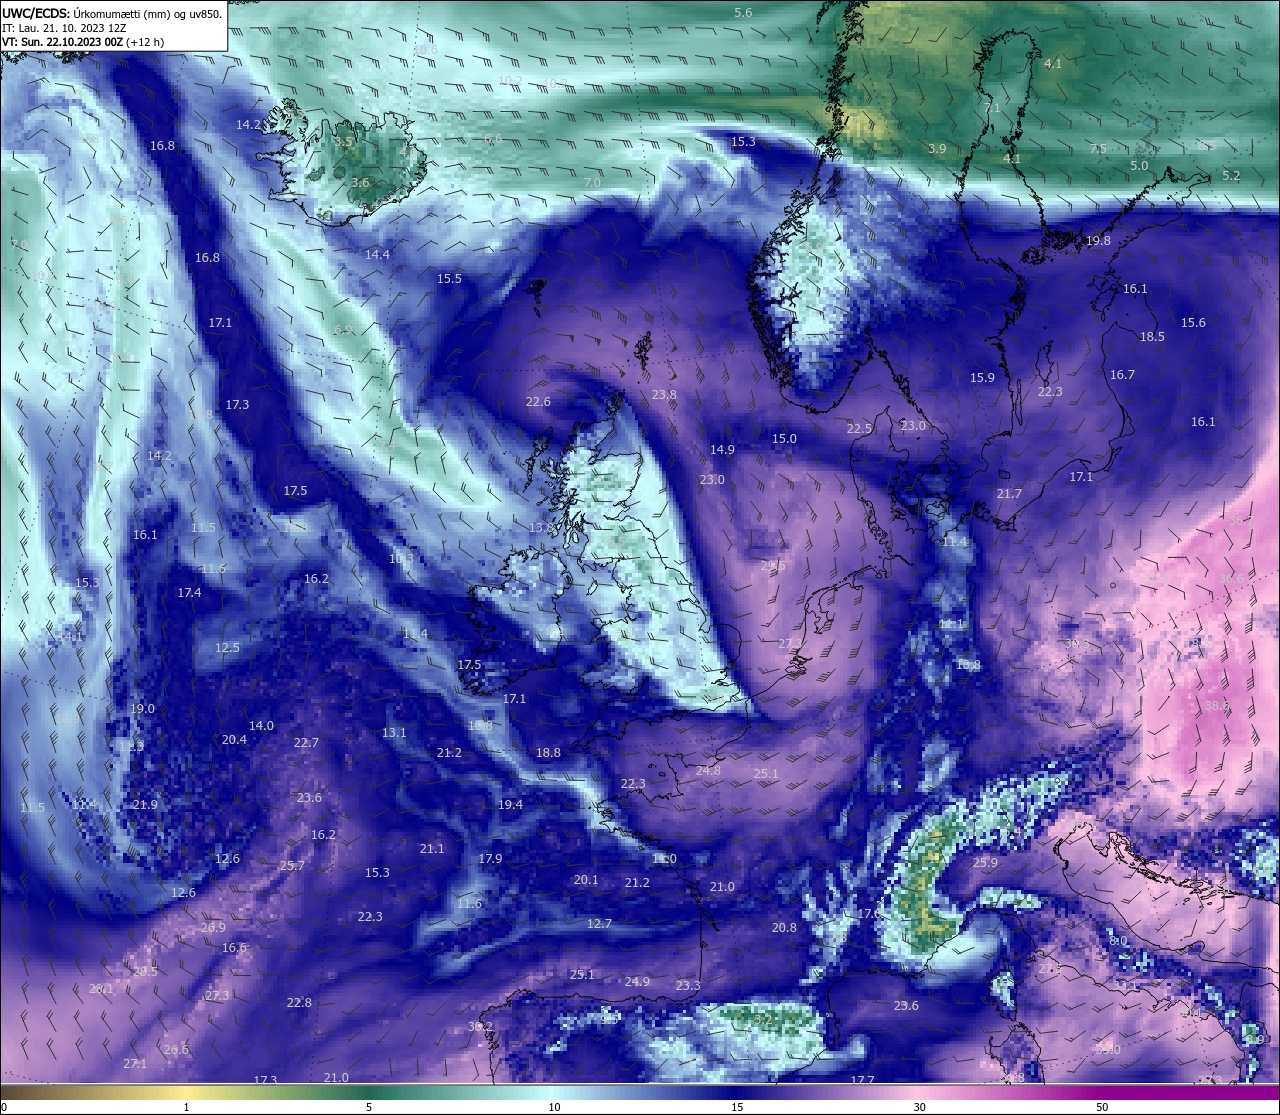Click the 38.6 value near the east edge
Viewport: 1280px width, 1115px height.
click(x=1217, y=706)
